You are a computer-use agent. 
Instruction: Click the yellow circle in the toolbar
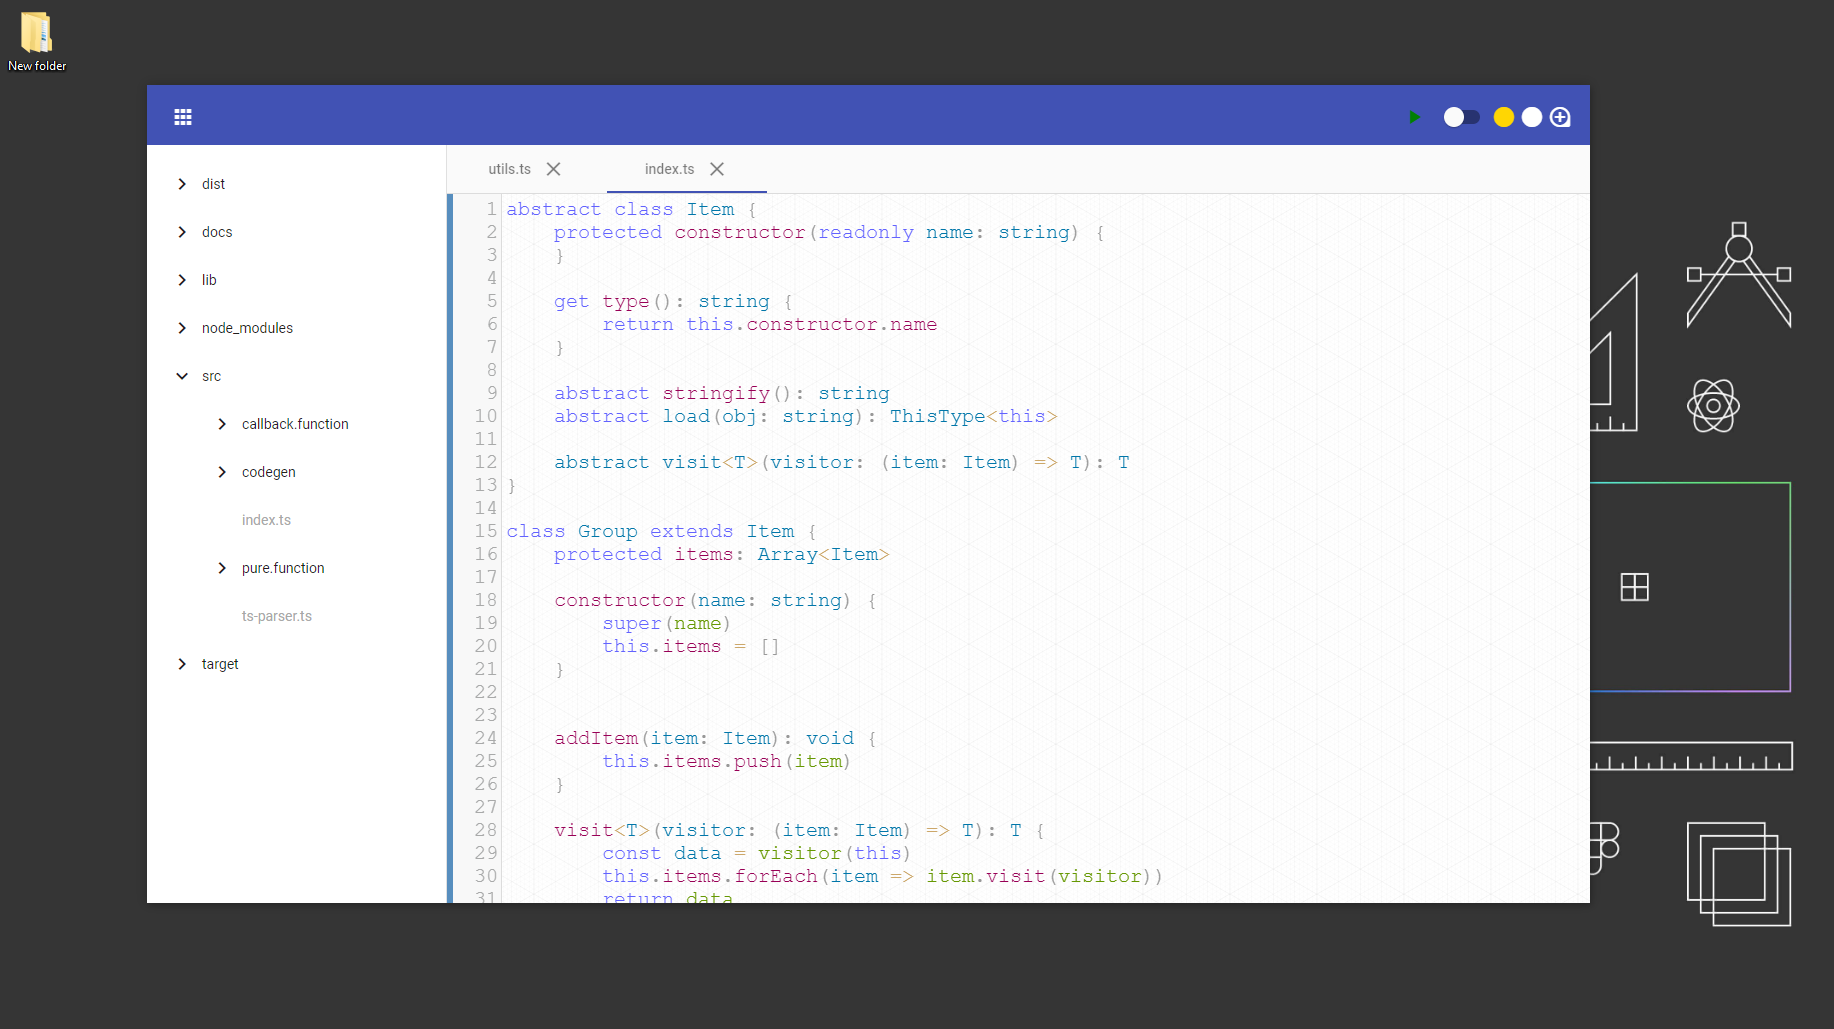point(1503,117)
